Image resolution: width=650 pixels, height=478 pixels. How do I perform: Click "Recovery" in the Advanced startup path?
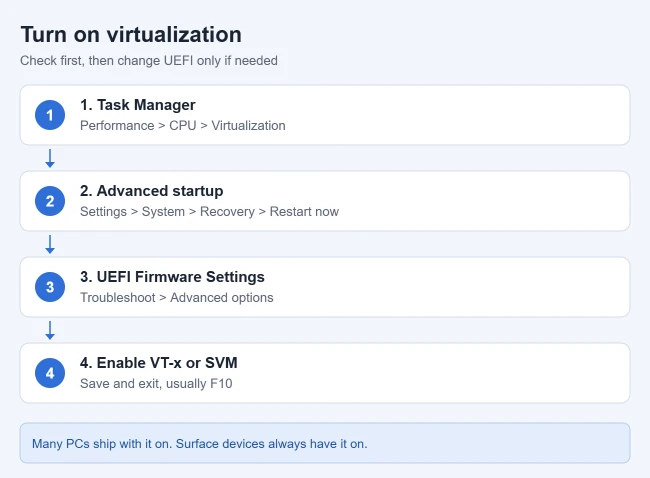(227, 211)
